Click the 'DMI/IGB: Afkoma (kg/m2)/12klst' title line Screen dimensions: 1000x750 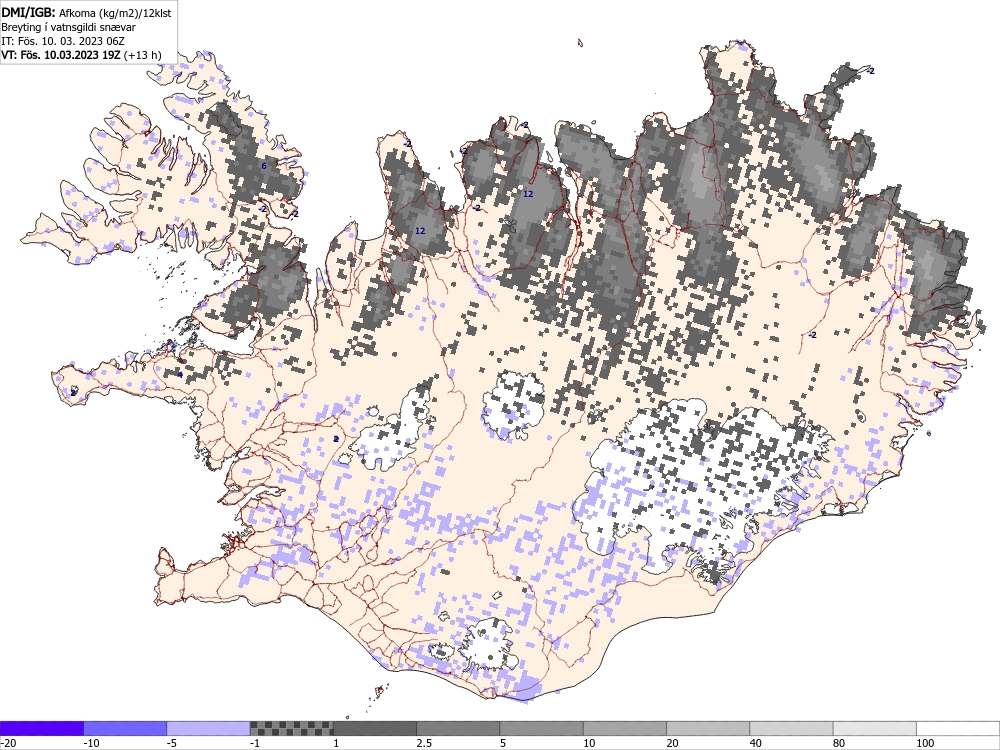tap(86, 12)
